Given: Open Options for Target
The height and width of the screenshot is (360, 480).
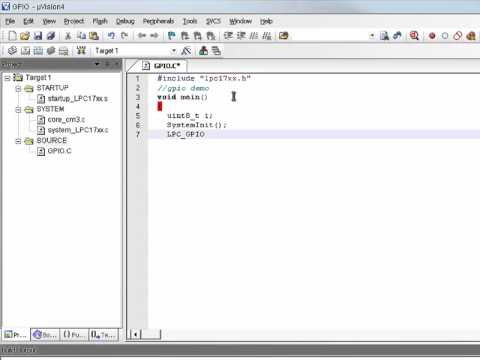Looking at the screenshot, I should coord(186,51).
